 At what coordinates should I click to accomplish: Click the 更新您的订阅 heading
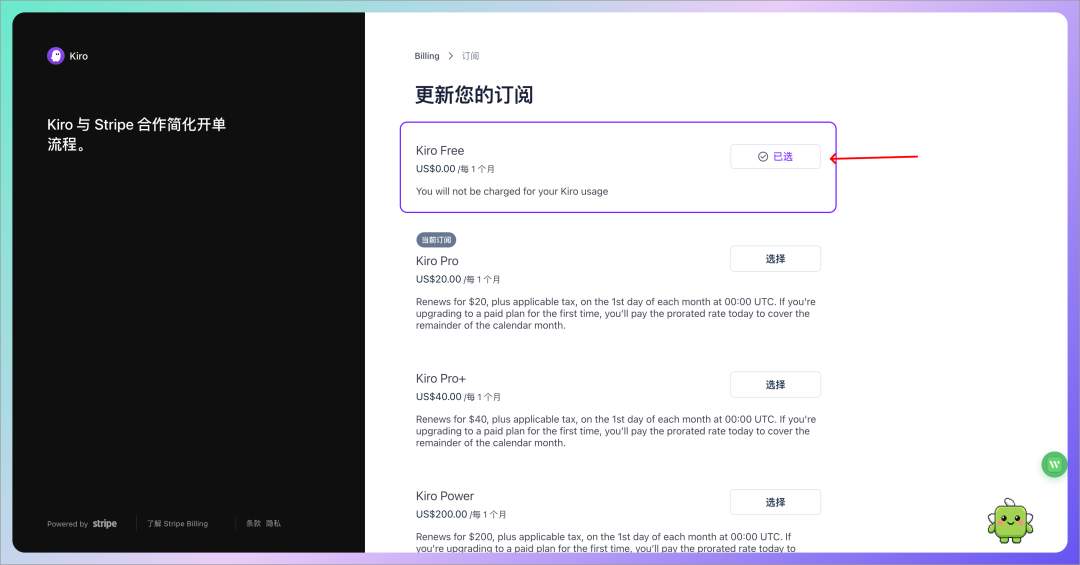(474, 94)
